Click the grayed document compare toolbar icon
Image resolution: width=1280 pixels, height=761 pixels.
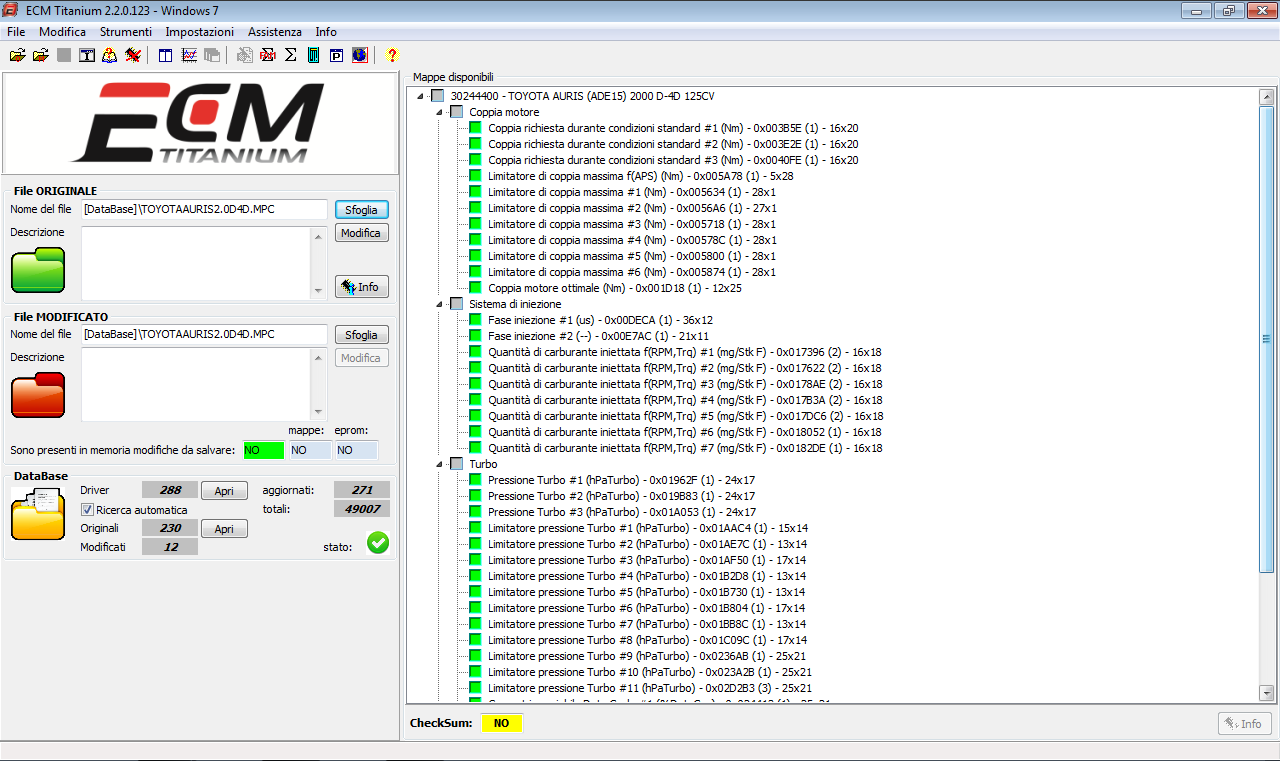[245, 55]
